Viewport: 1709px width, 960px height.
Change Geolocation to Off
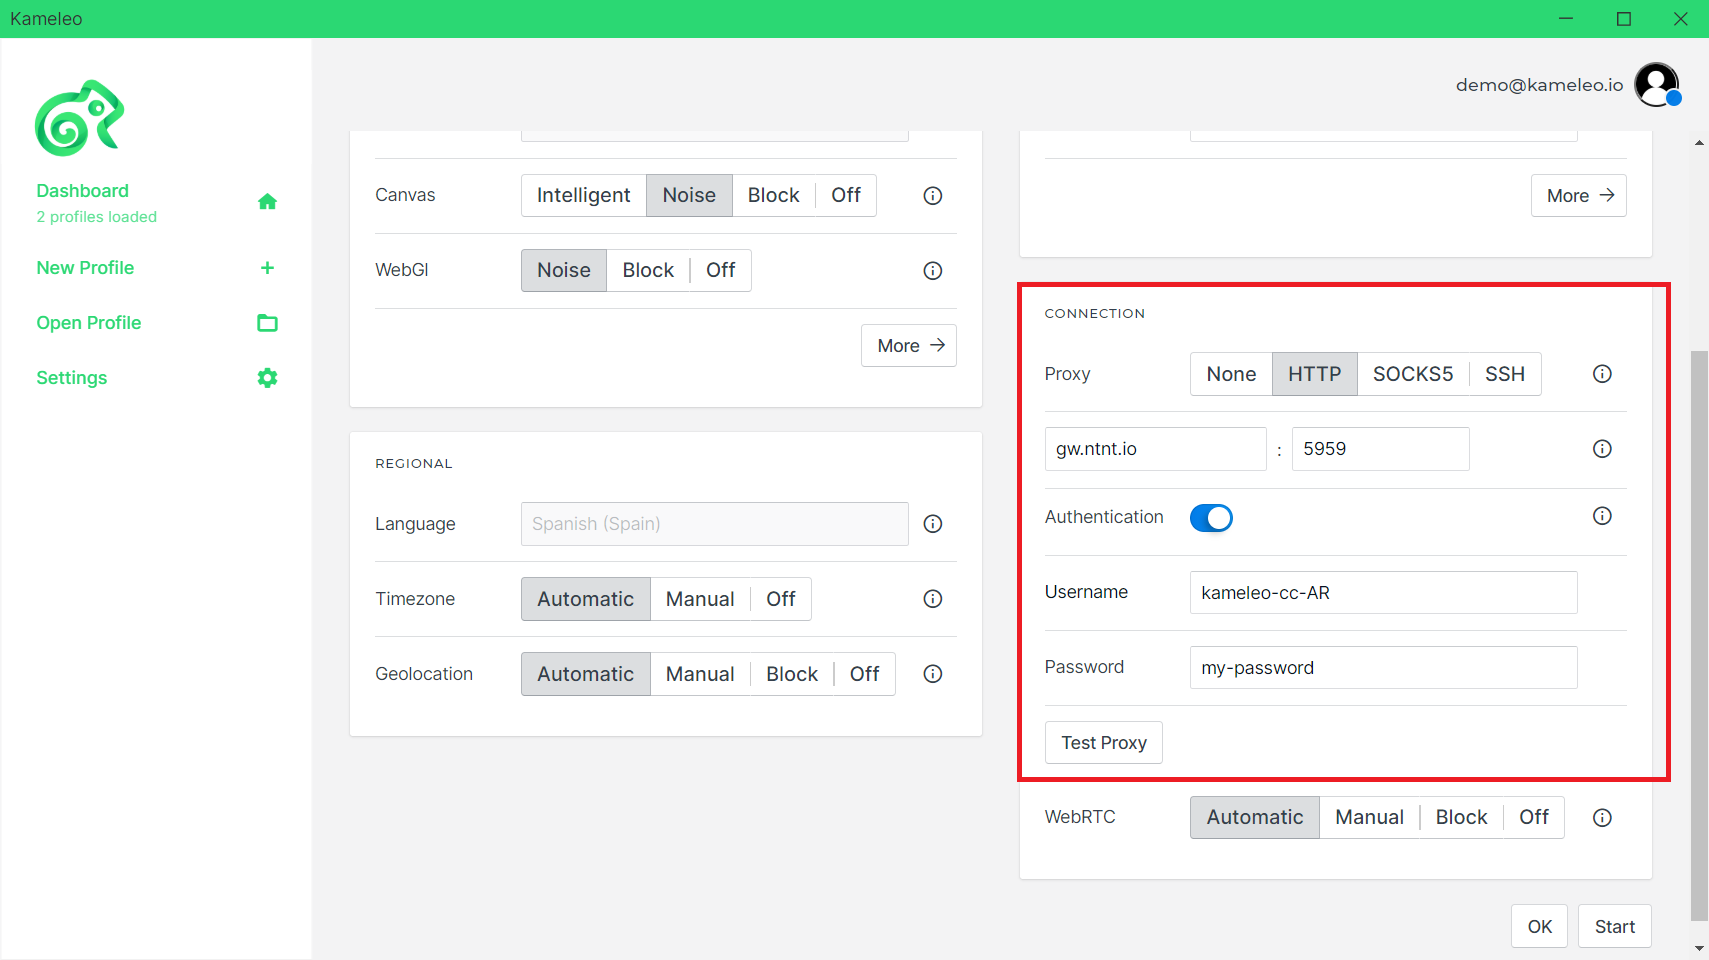[864, 673]
